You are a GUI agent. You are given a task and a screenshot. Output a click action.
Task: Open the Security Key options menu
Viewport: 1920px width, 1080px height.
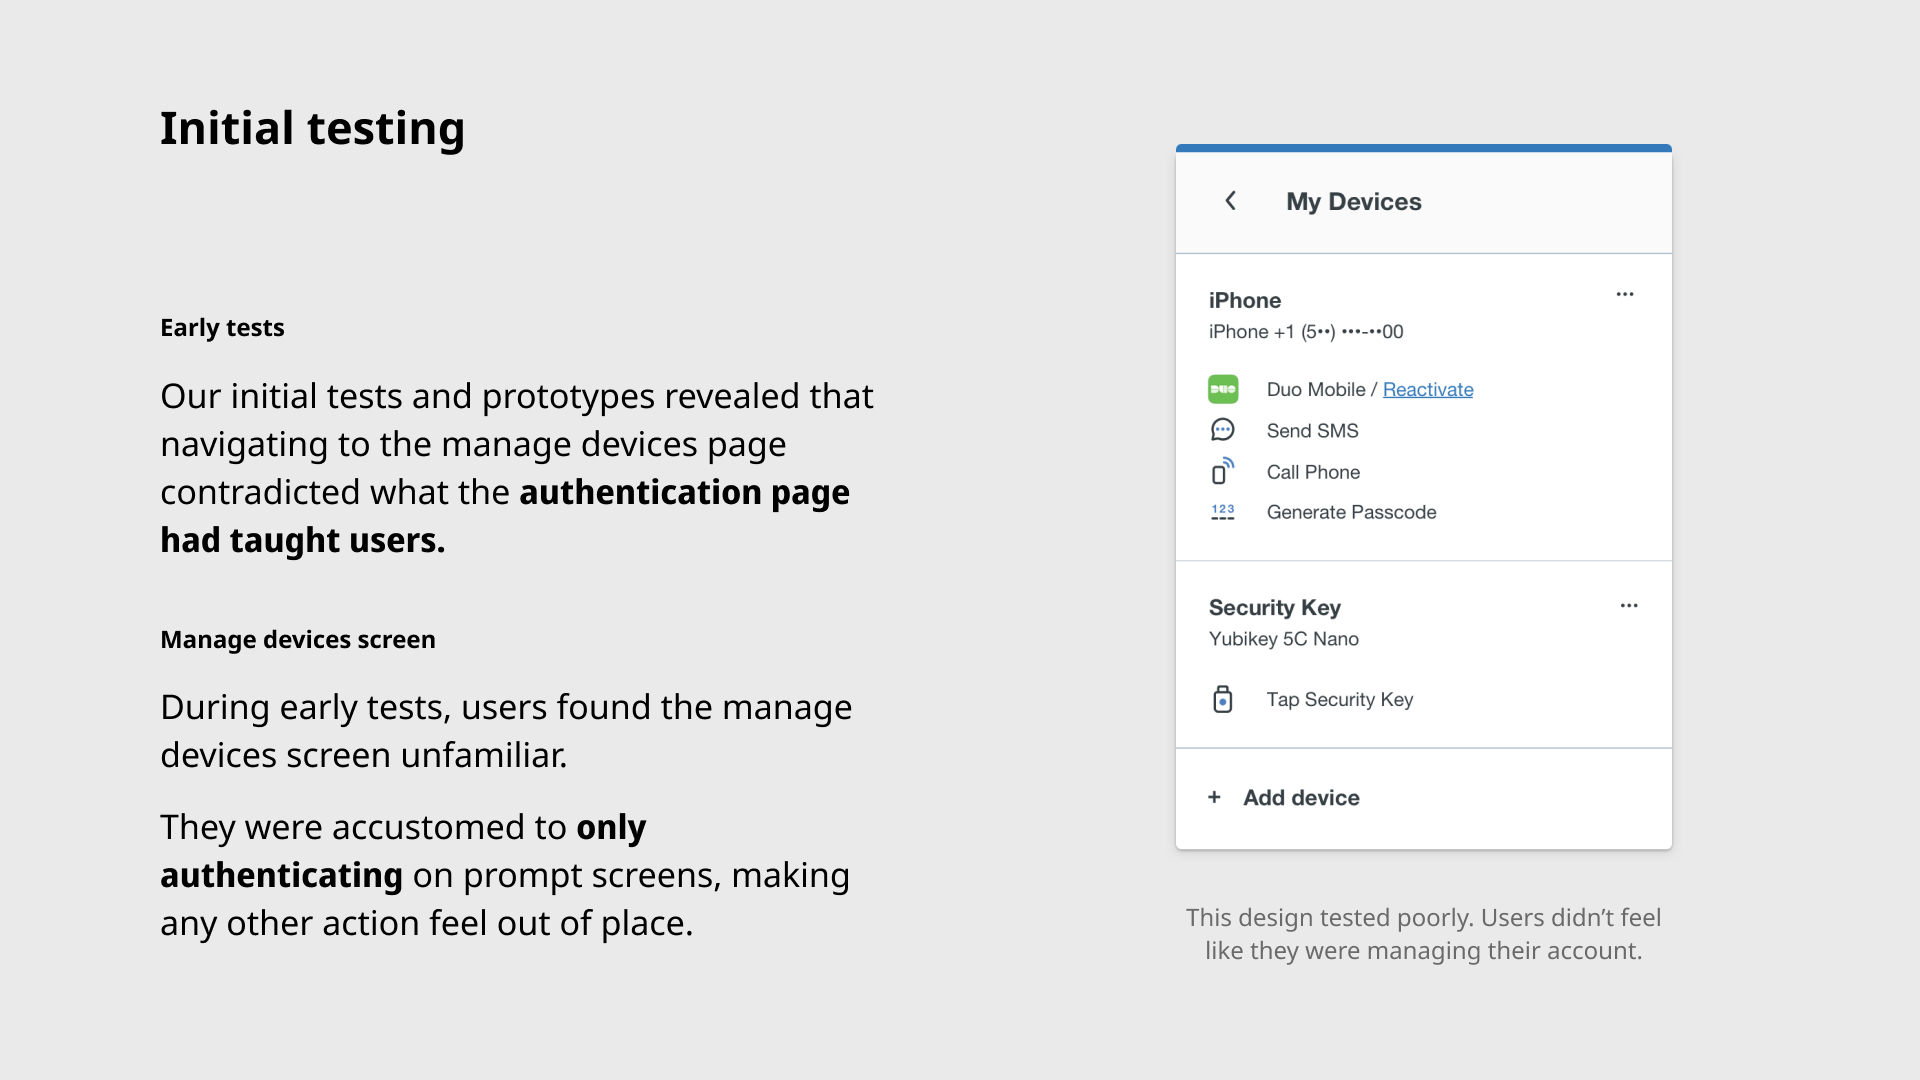[x=1629, y=605]
